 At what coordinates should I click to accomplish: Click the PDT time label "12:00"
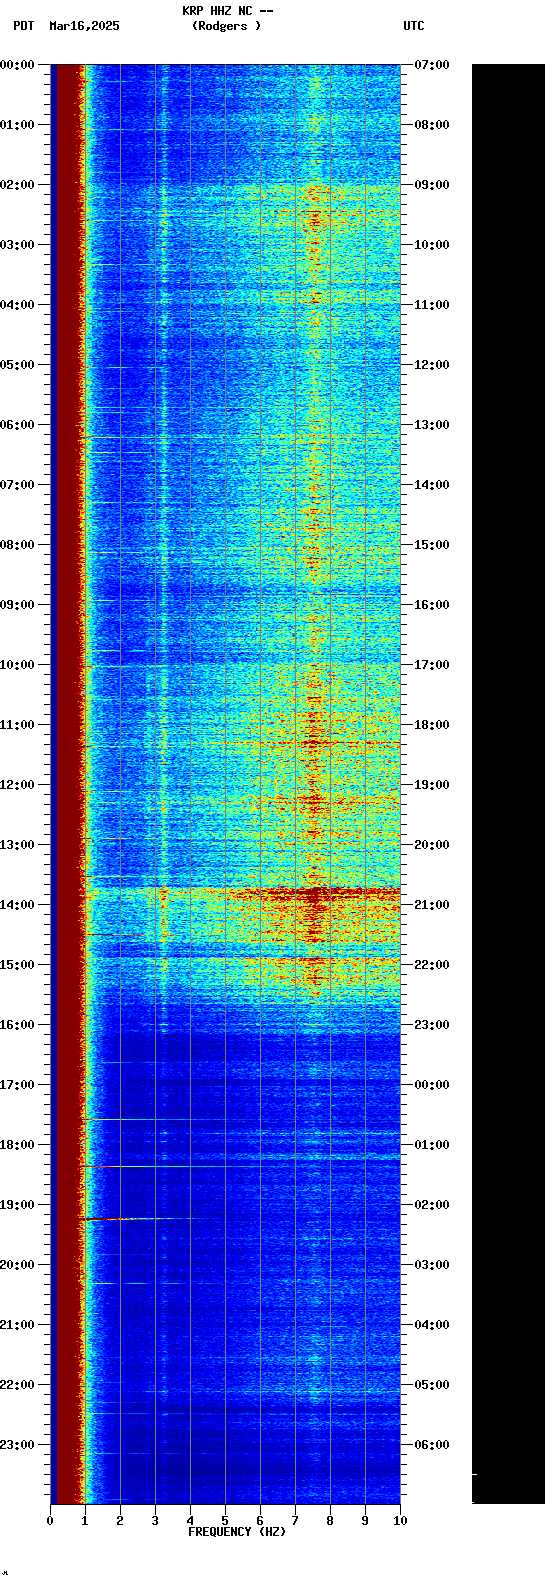(17, 785)
